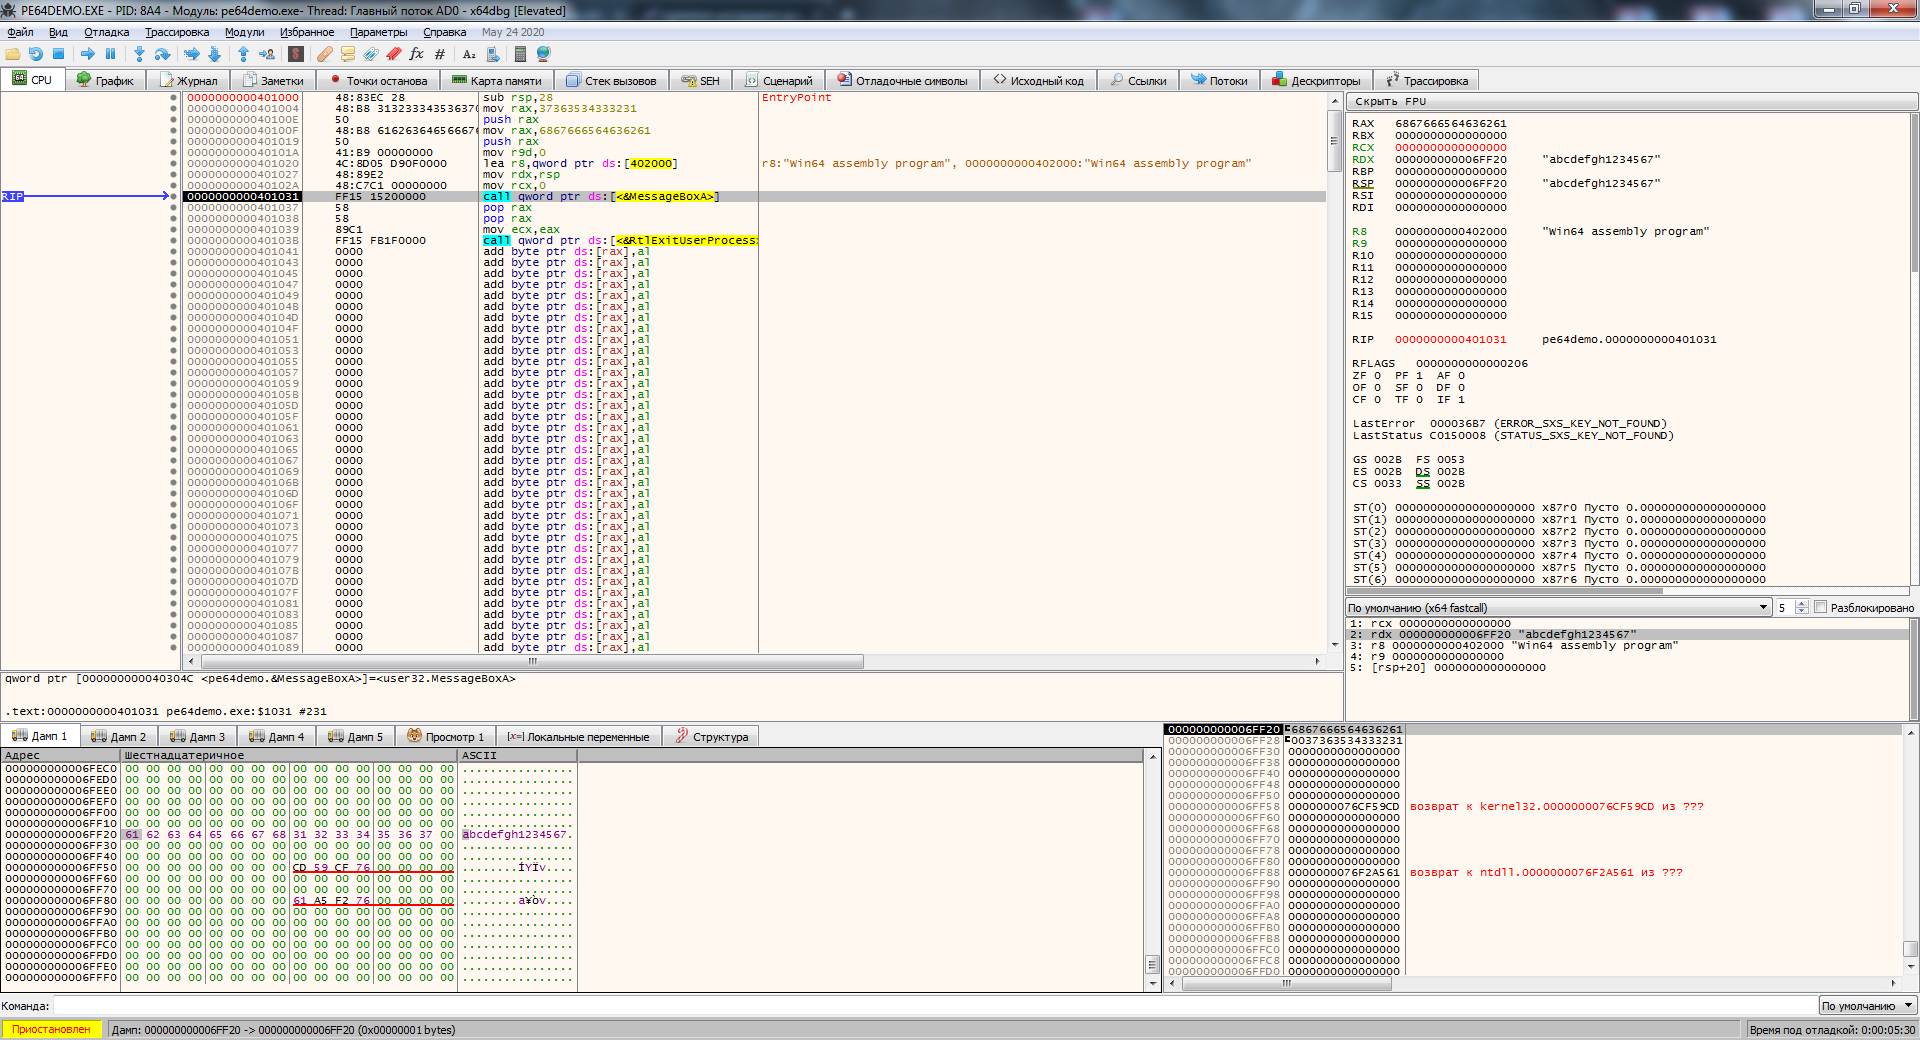Click the Open file folder icon
This screenshot has width=1920, height=1040.
click(13, 54)
